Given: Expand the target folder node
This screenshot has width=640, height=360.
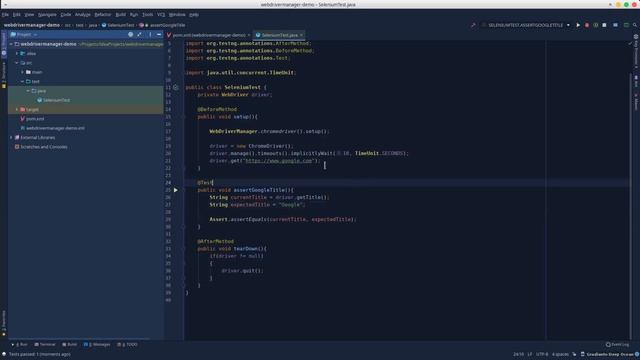Looking at the screenshot, I should tap(17, 109).
